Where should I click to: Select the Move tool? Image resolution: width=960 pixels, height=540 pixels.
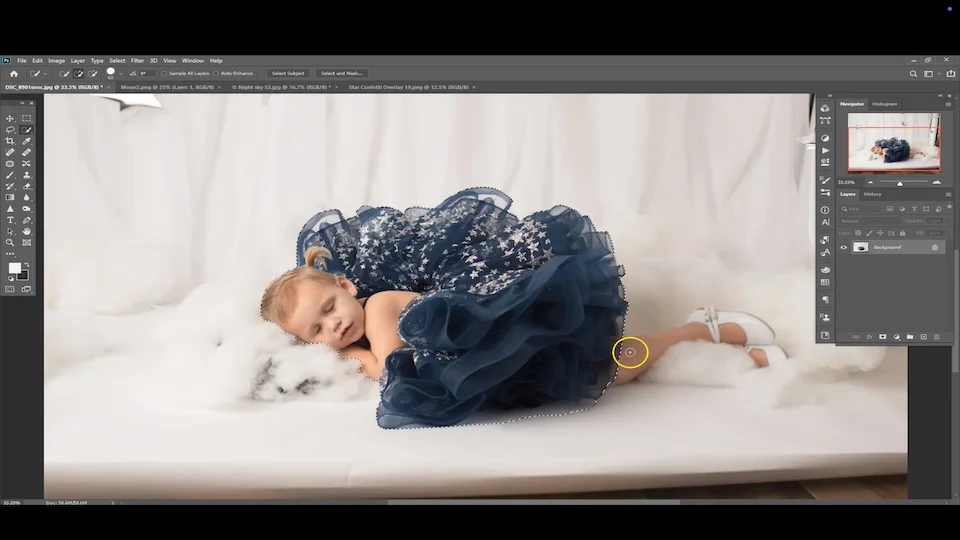pyautogui.click(x=10, y=118)
